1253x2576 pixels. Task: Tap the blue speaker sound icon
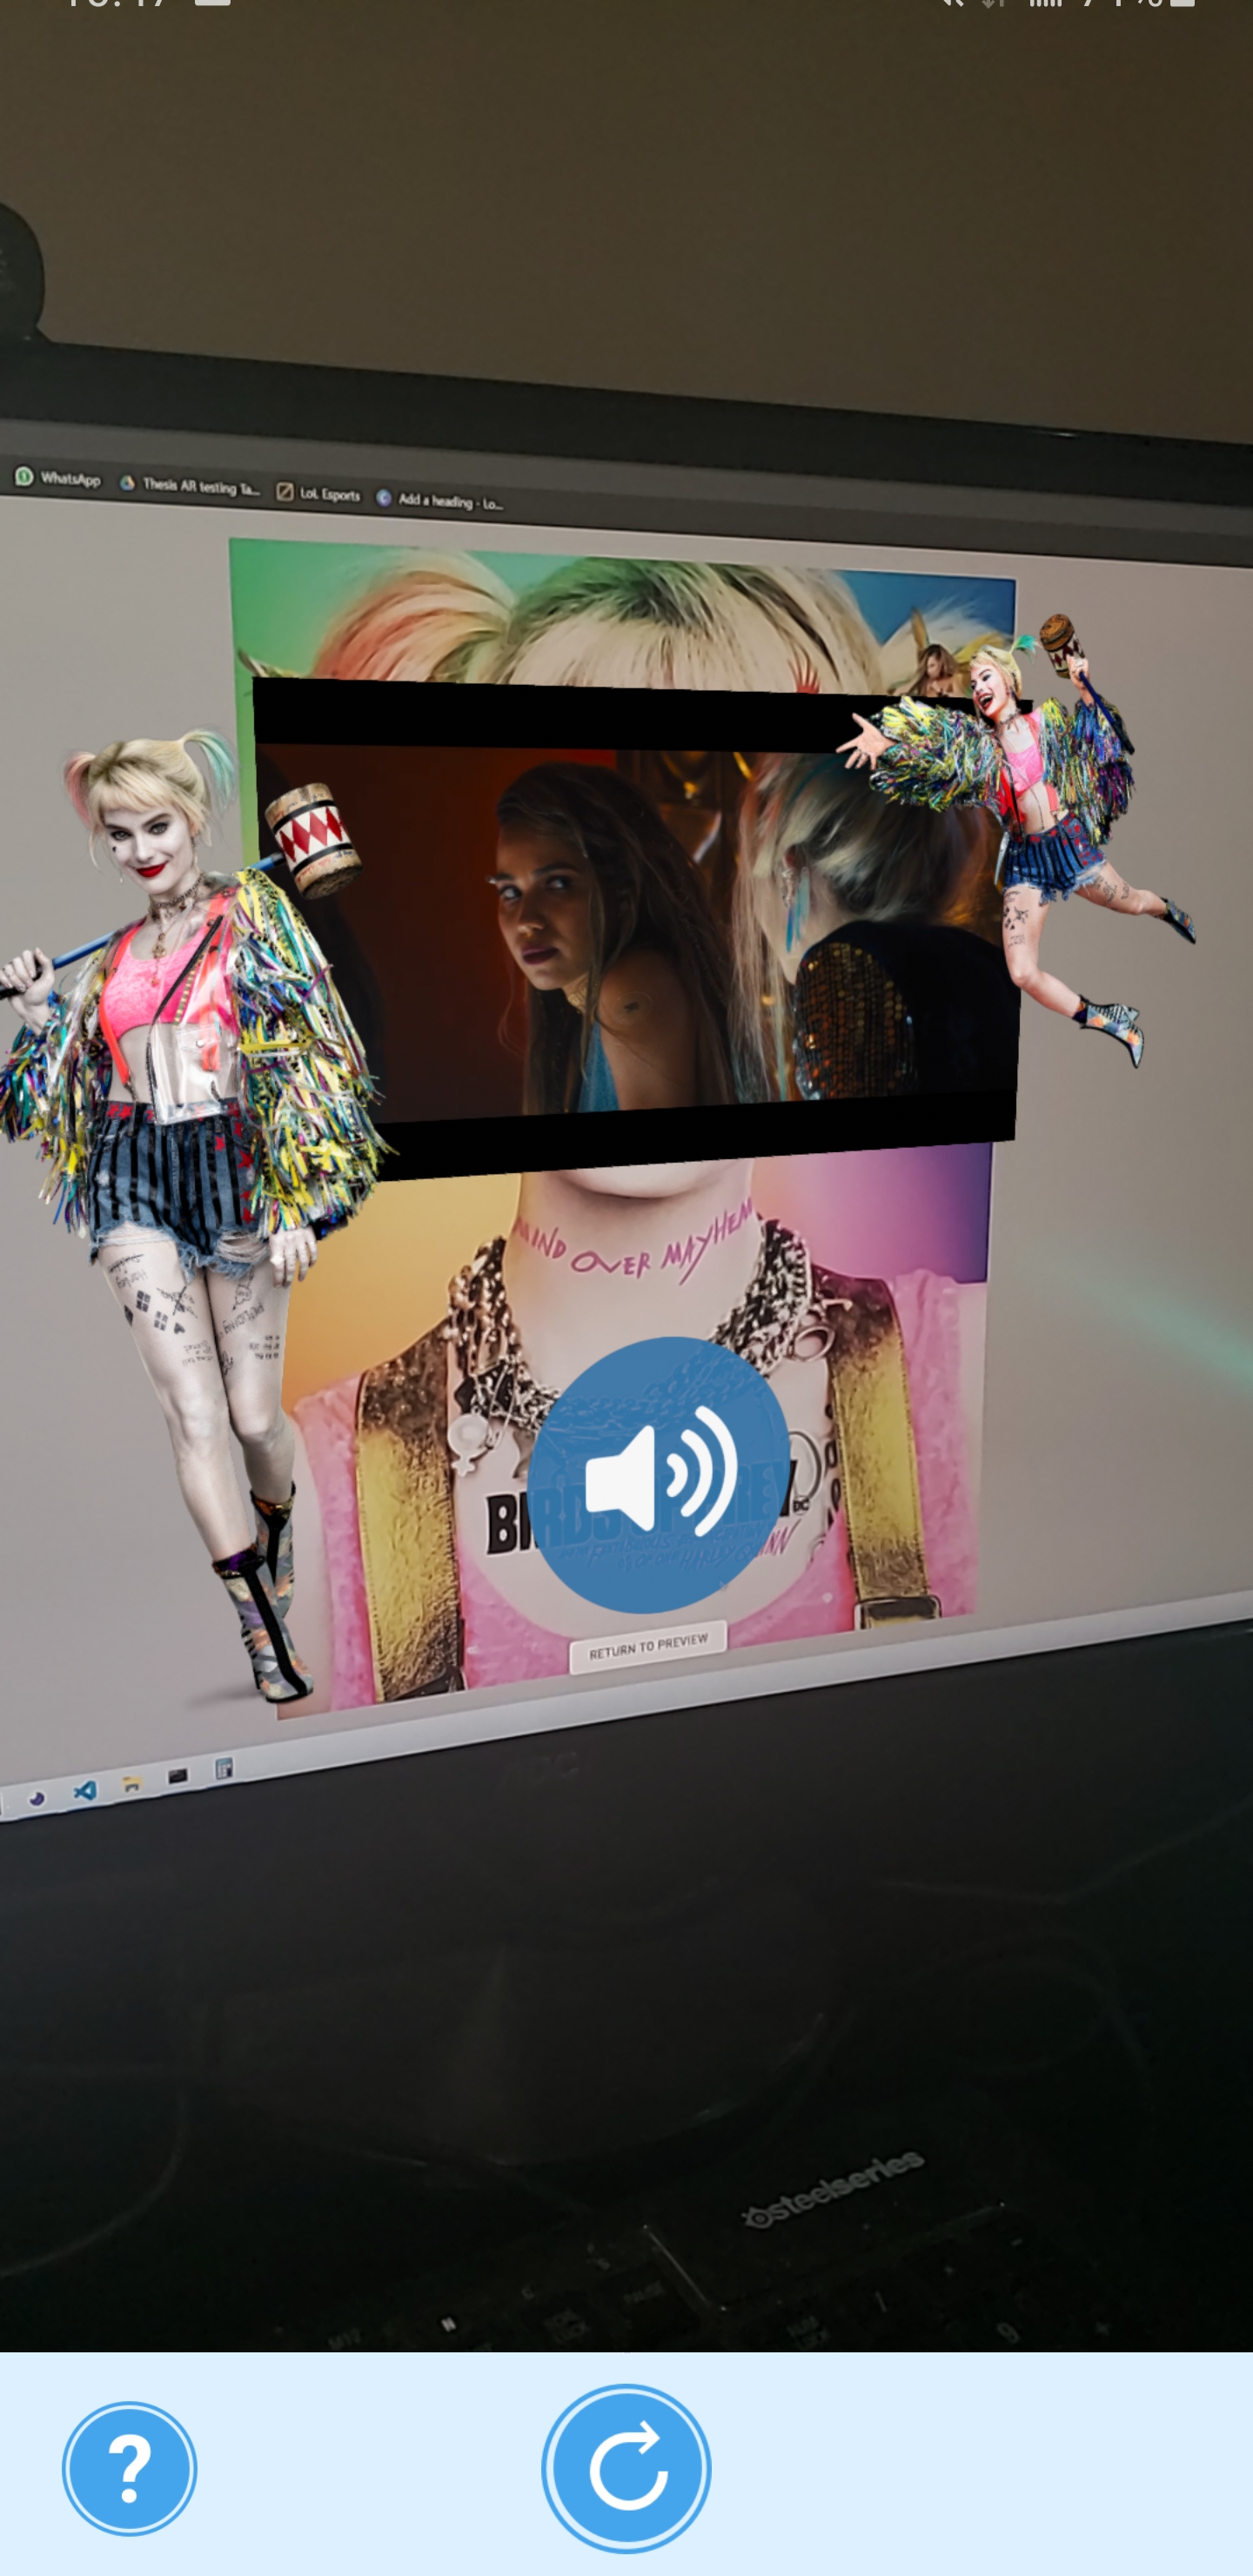click(659, 1474)
